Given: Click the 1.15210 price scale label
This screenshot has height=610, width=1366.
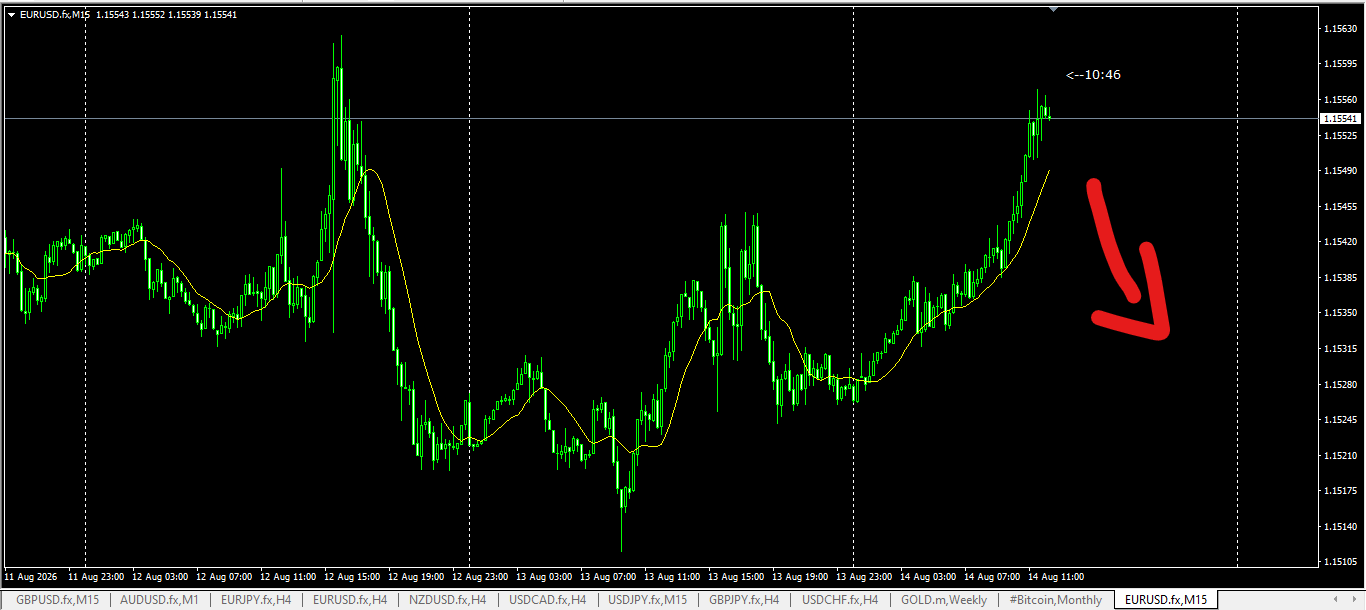Looking at the screenshot, I should click(1339, 456).
